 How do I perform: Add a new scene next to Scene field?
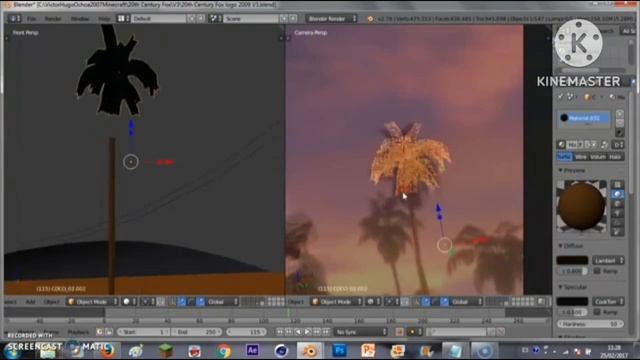pos(284,18)
